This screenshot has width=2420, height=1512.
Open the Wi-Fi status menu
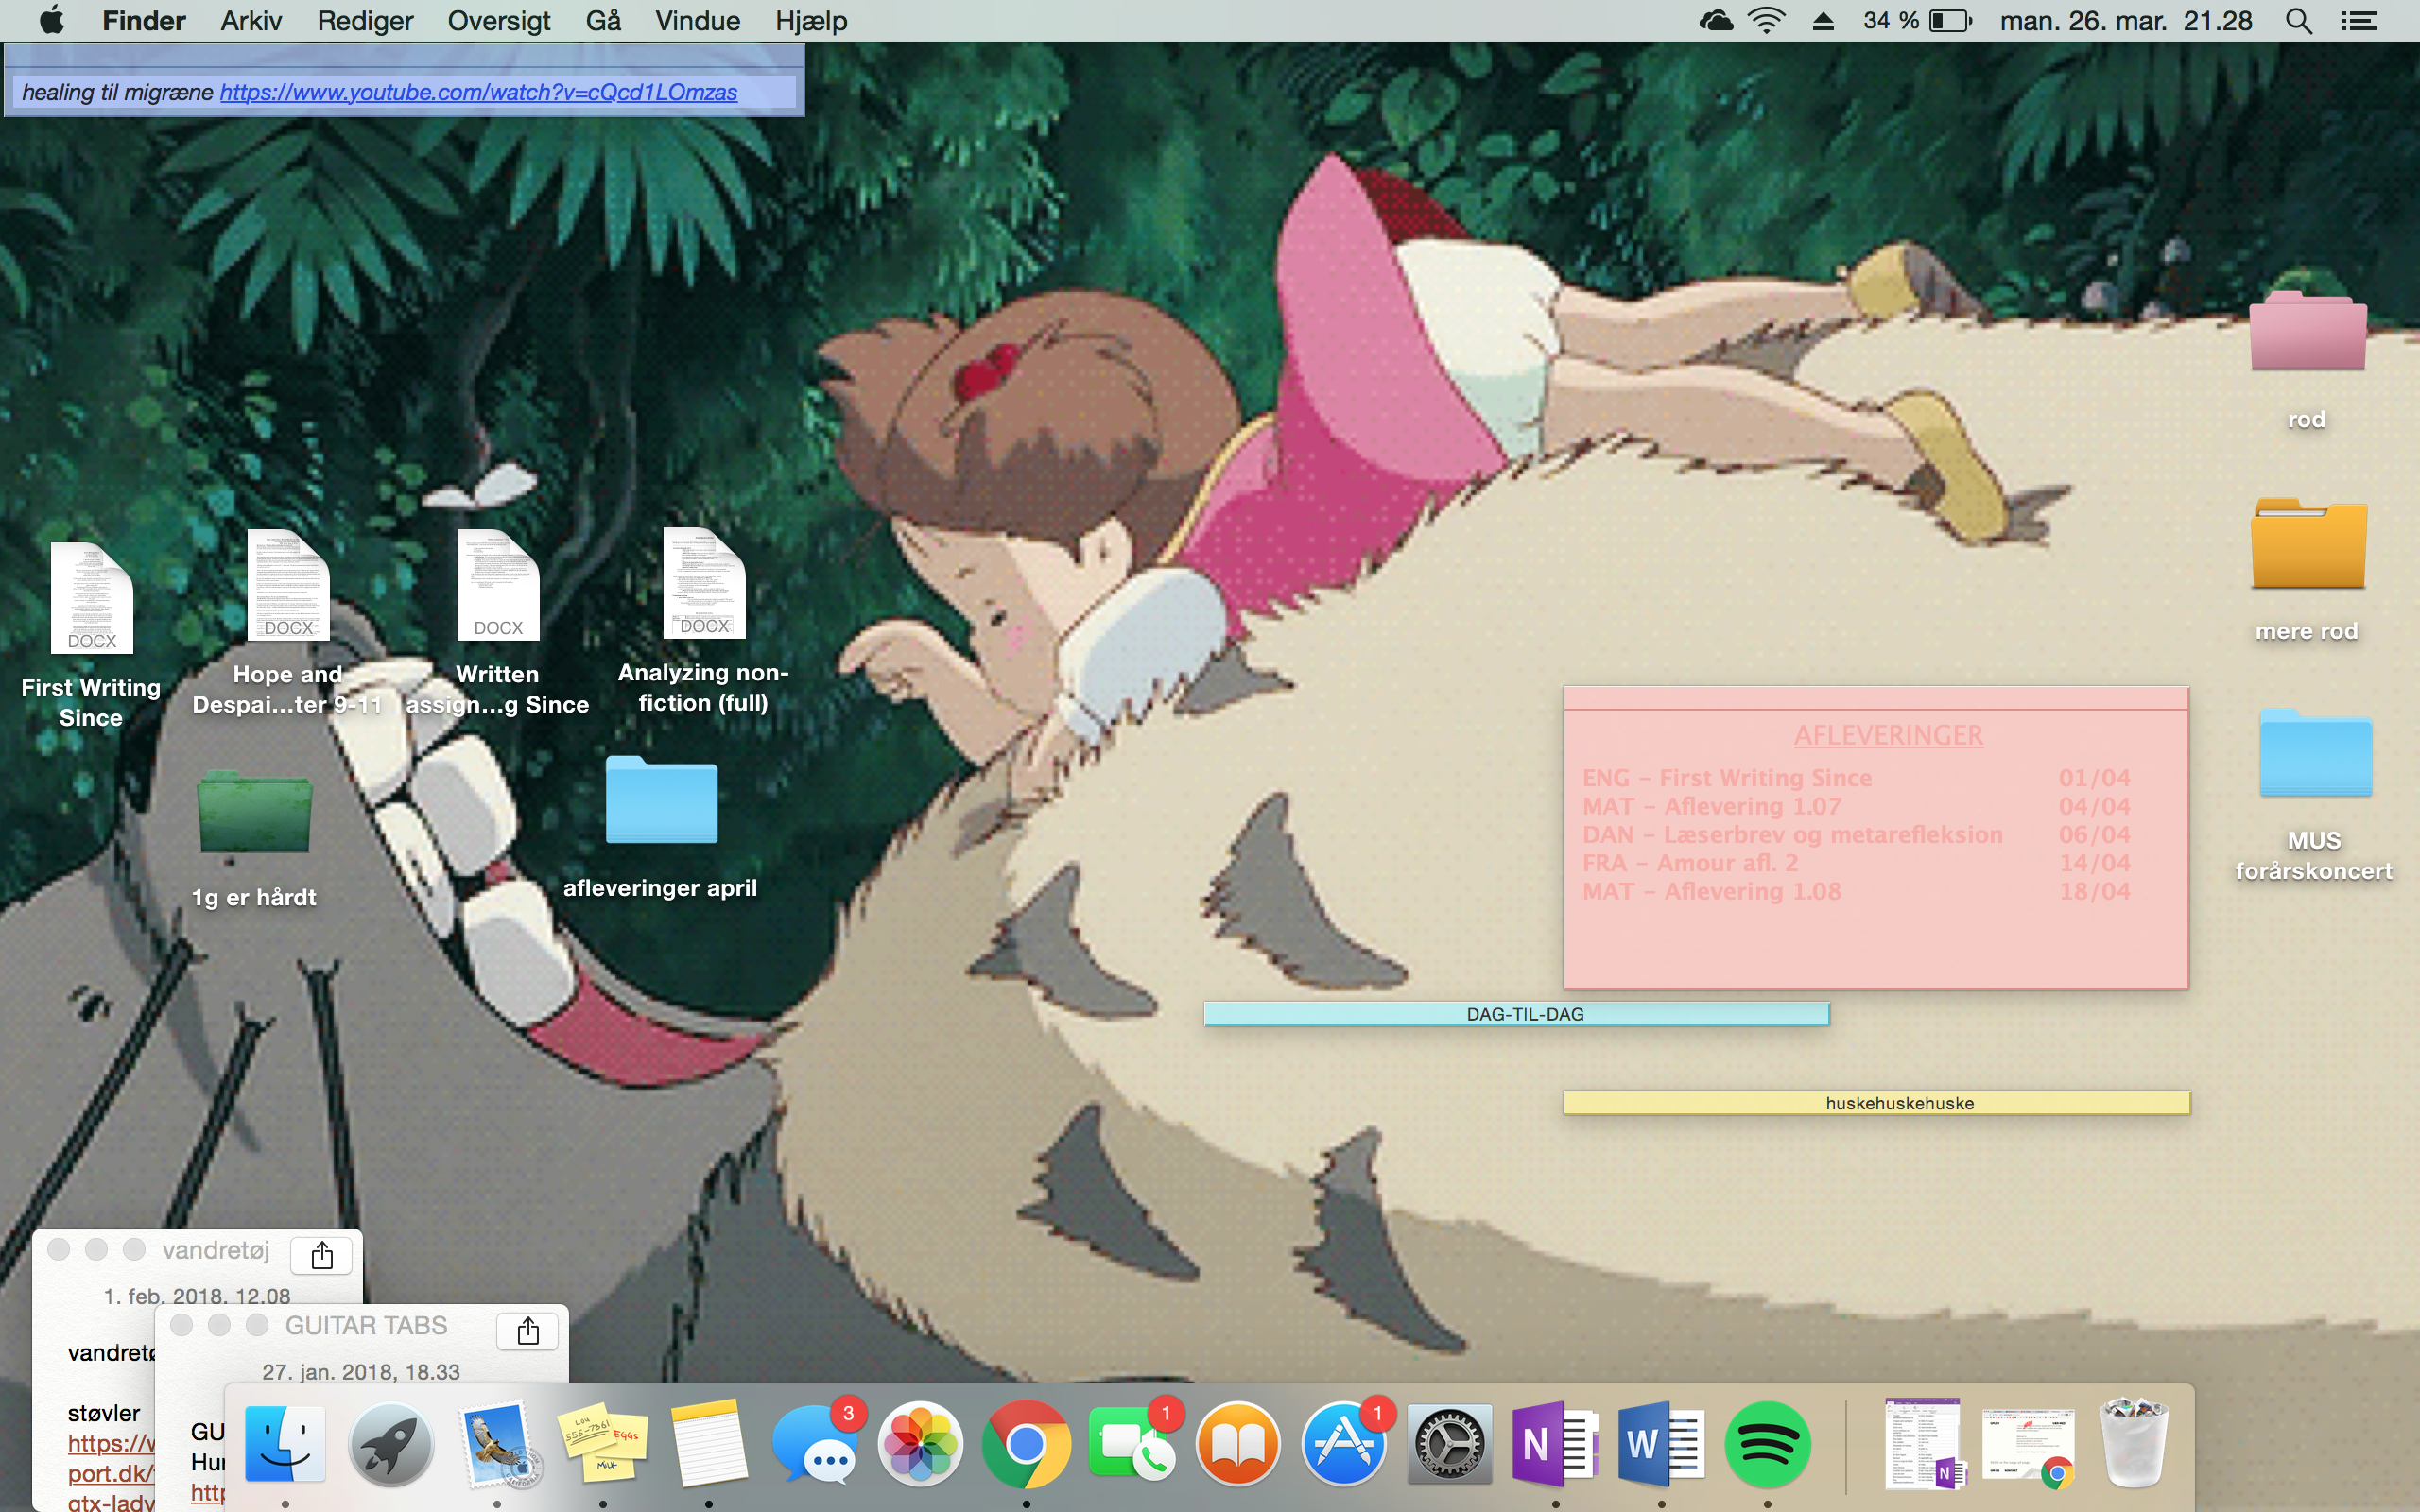click(x=1766, y=21)
